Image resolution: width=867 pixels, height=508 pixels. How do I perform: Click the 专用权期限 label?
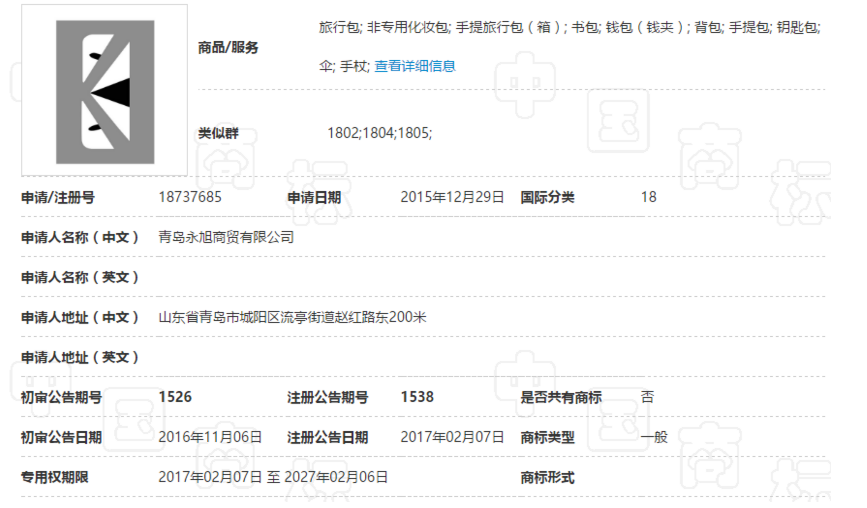[55, 478]
